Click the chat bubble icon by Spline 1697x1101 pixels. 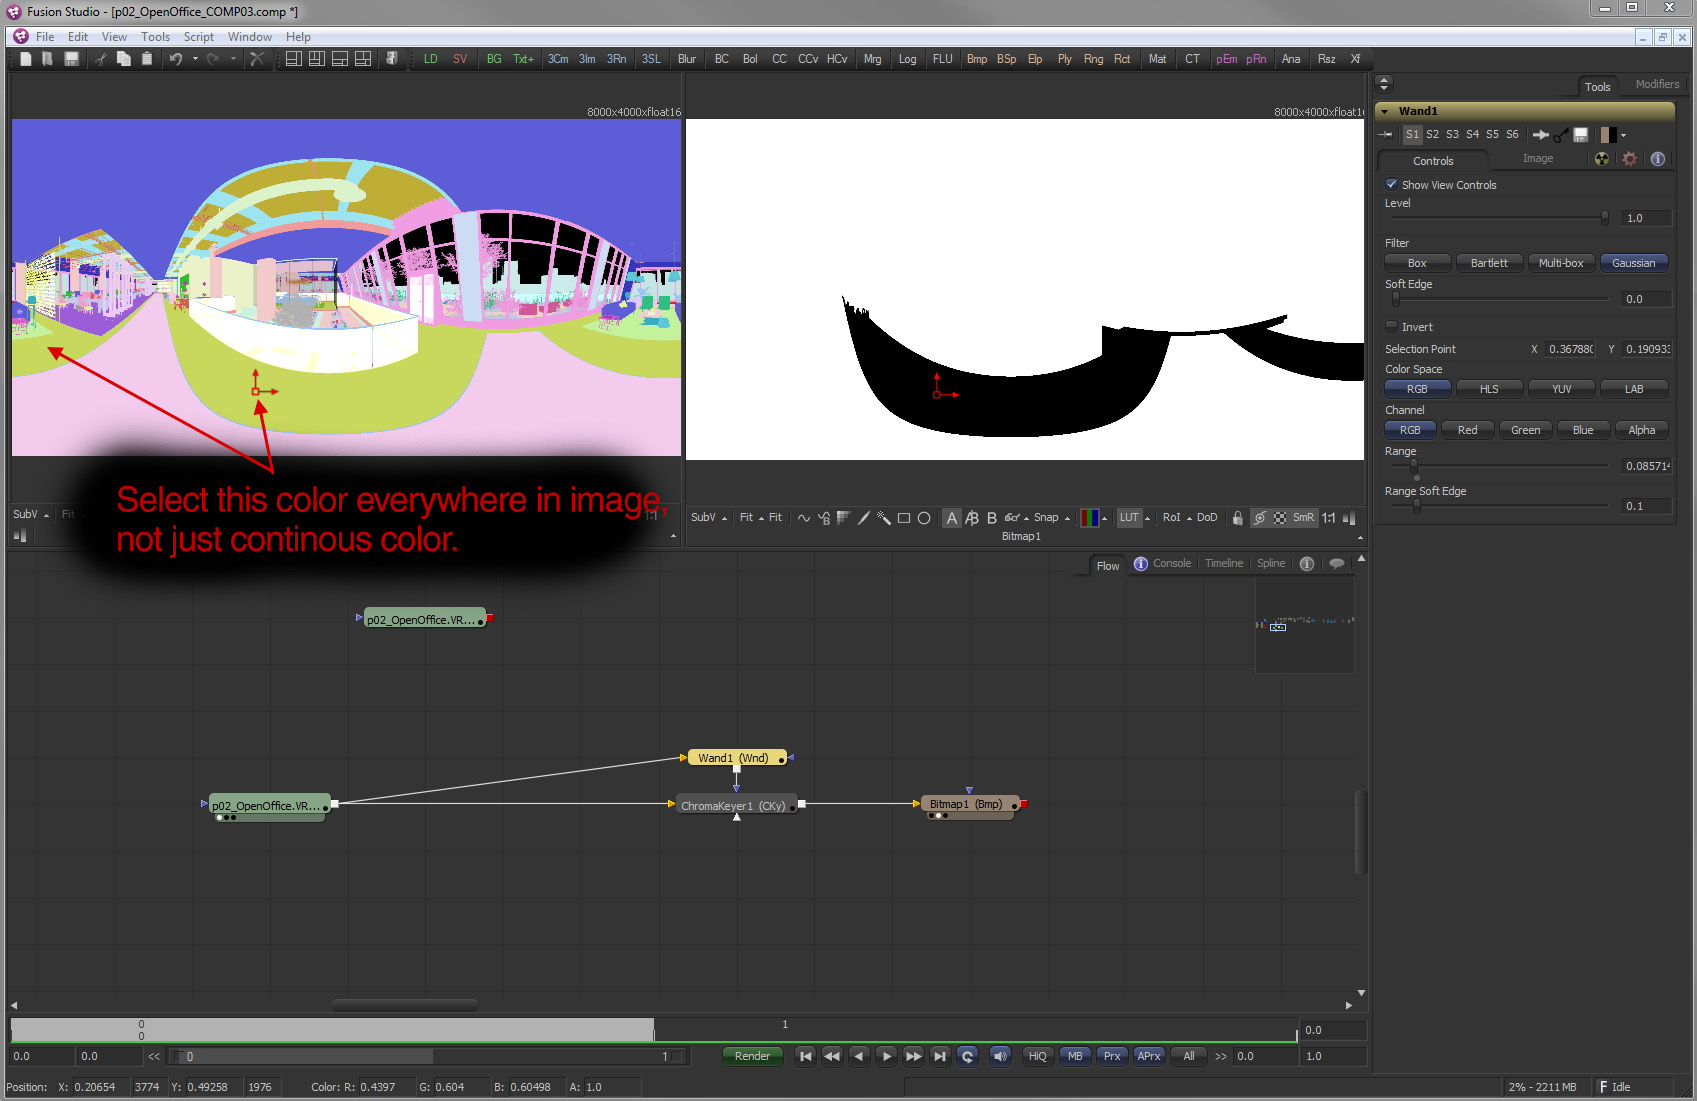1337,564
